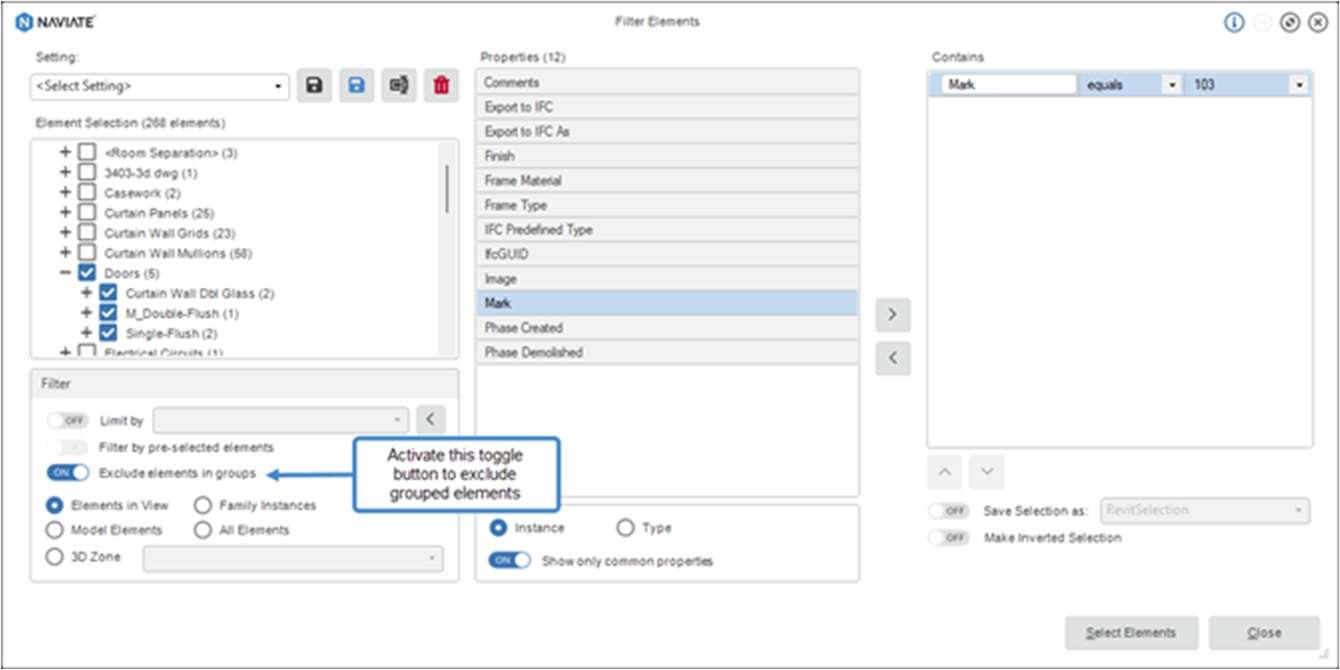Select the Export to IFC As property
The image size is (1340, 670).
click(667, 131)
